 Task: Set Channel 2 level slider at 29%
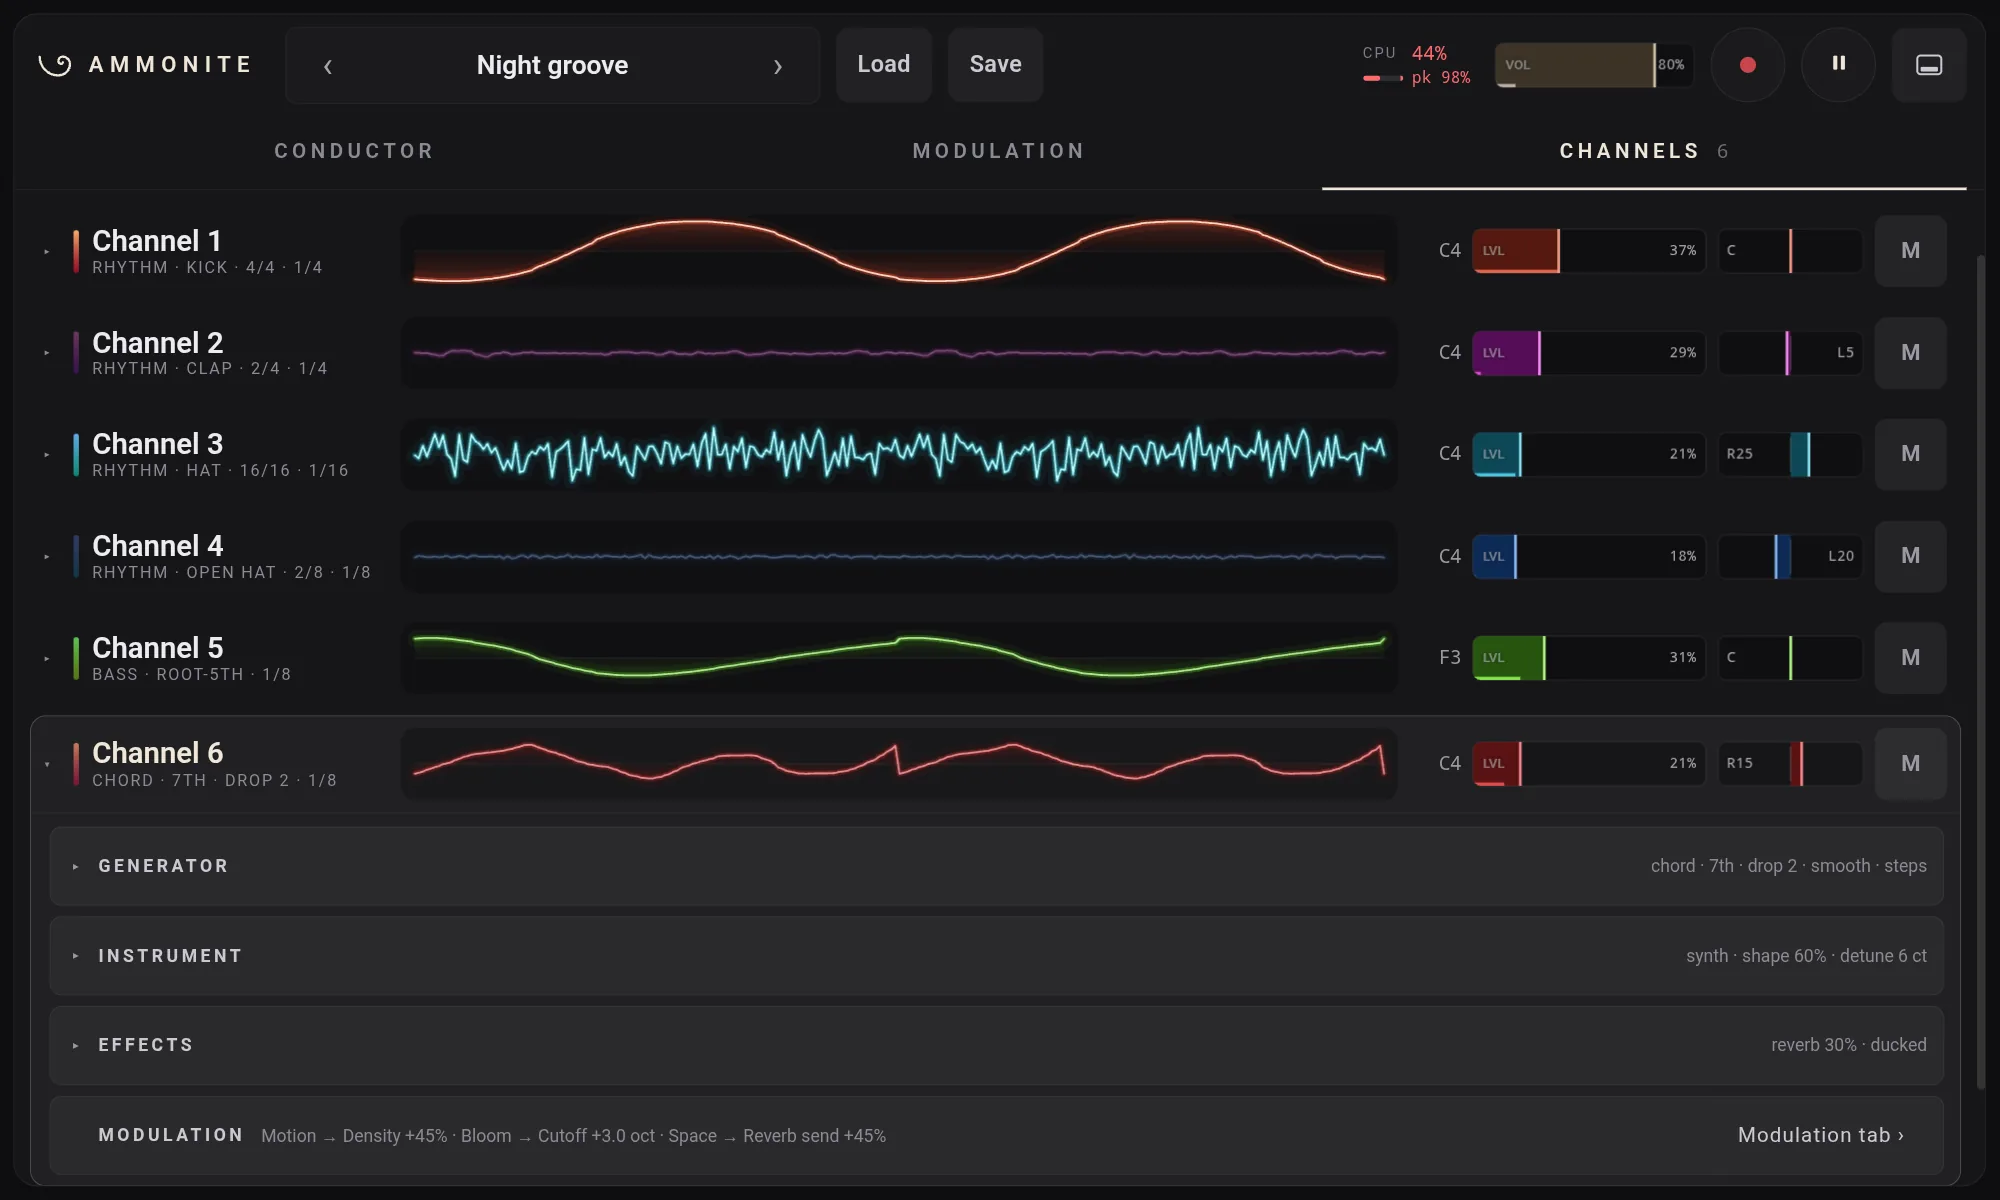point(1588,353)
